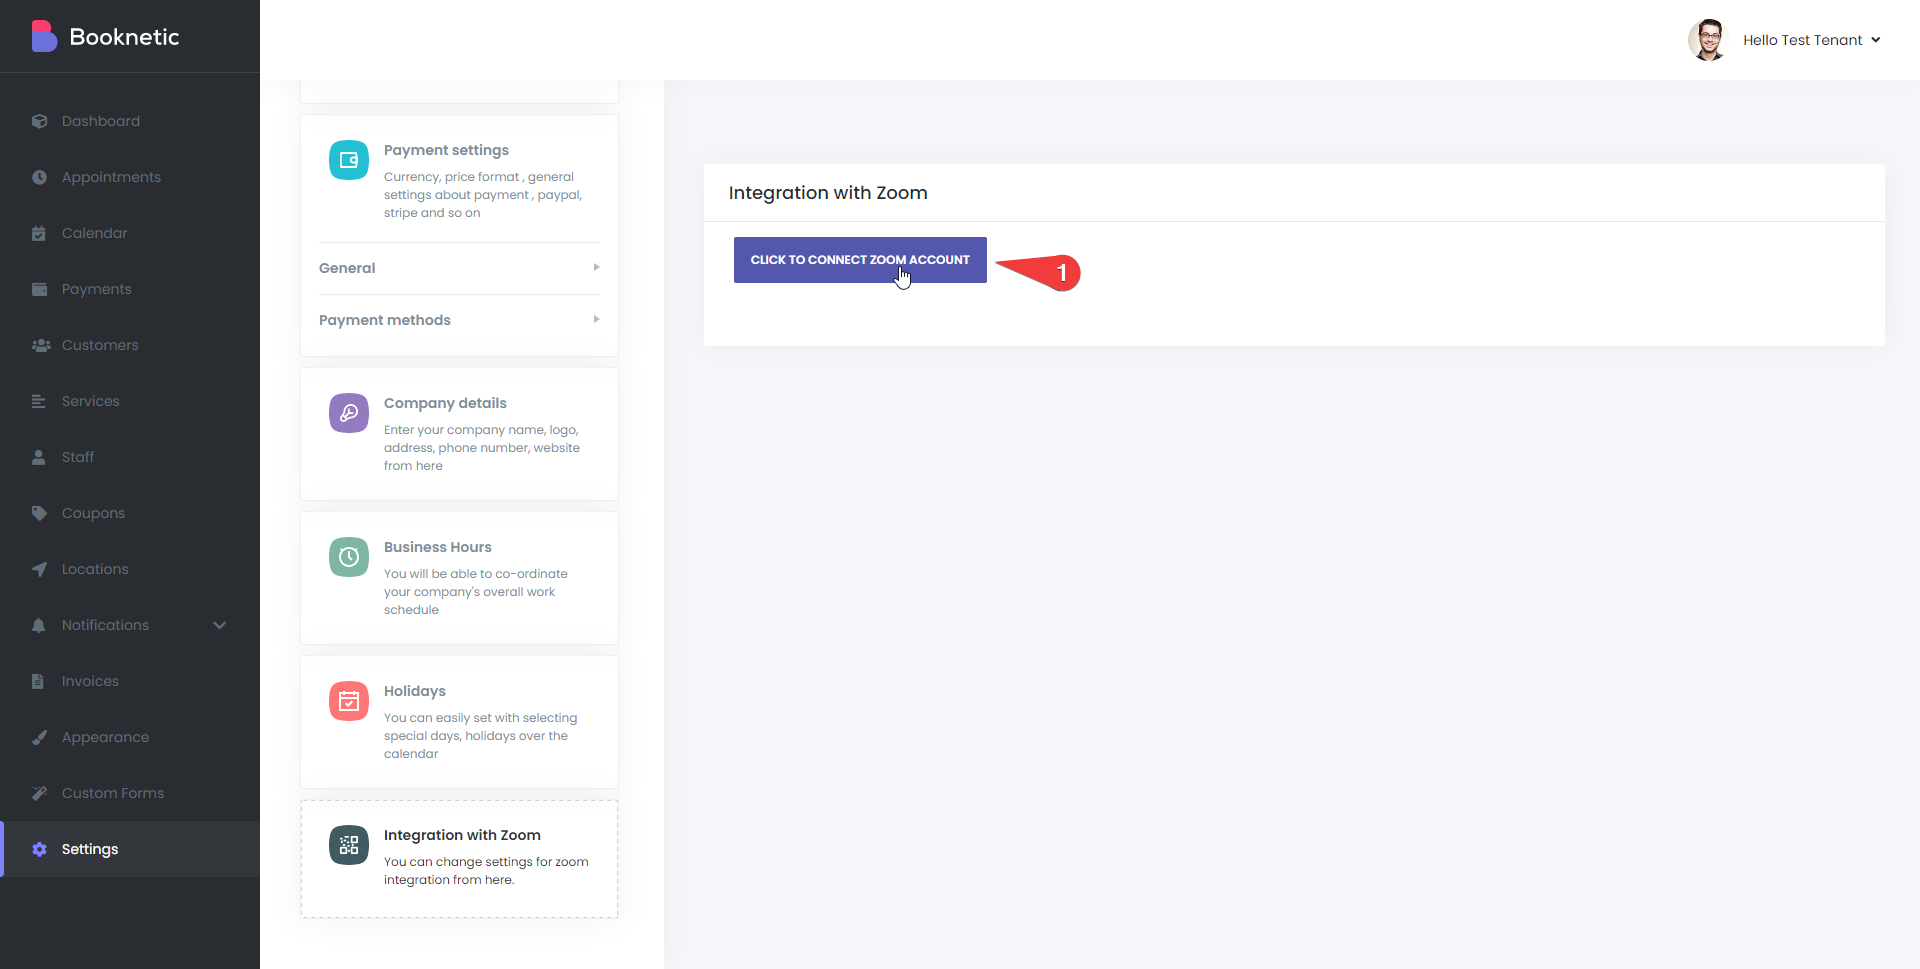Click the Settings gear icon
1920x969 pixels.
point(39,849)
